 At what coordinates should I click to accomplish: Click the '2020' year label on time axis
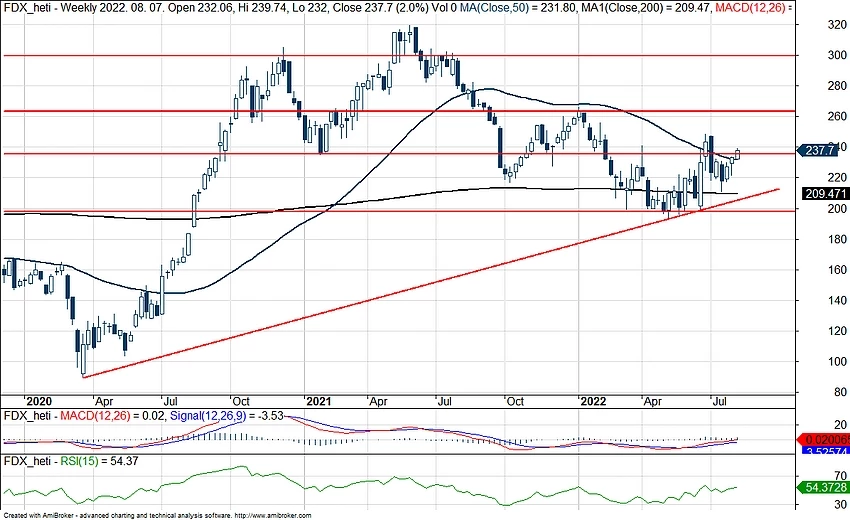pyautogui.click(x=39, y=401)
